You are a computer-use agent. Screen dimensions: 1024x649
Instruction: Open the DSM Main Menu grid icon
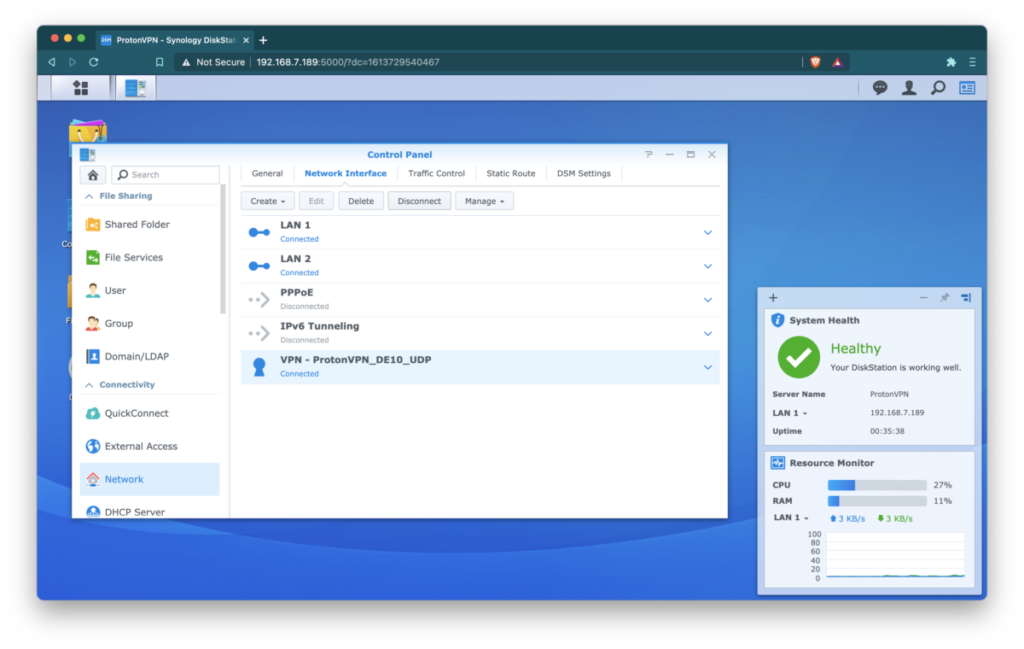click(x=80, y=87)
